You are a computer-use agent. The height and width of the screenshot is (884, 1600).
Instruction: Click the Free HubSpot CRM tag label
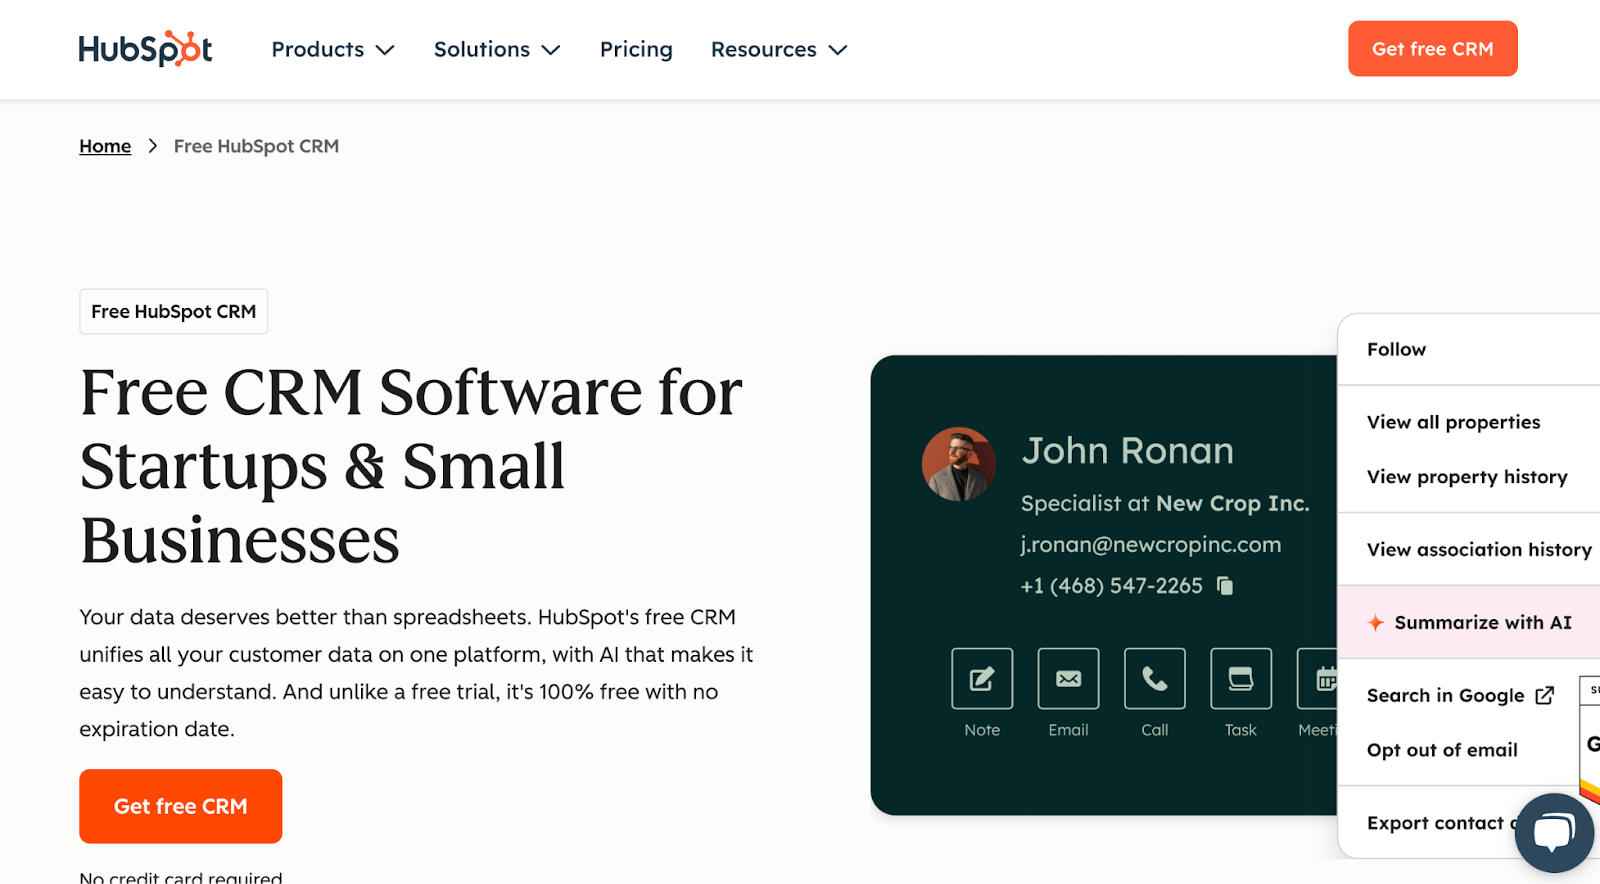click(173, 311)
